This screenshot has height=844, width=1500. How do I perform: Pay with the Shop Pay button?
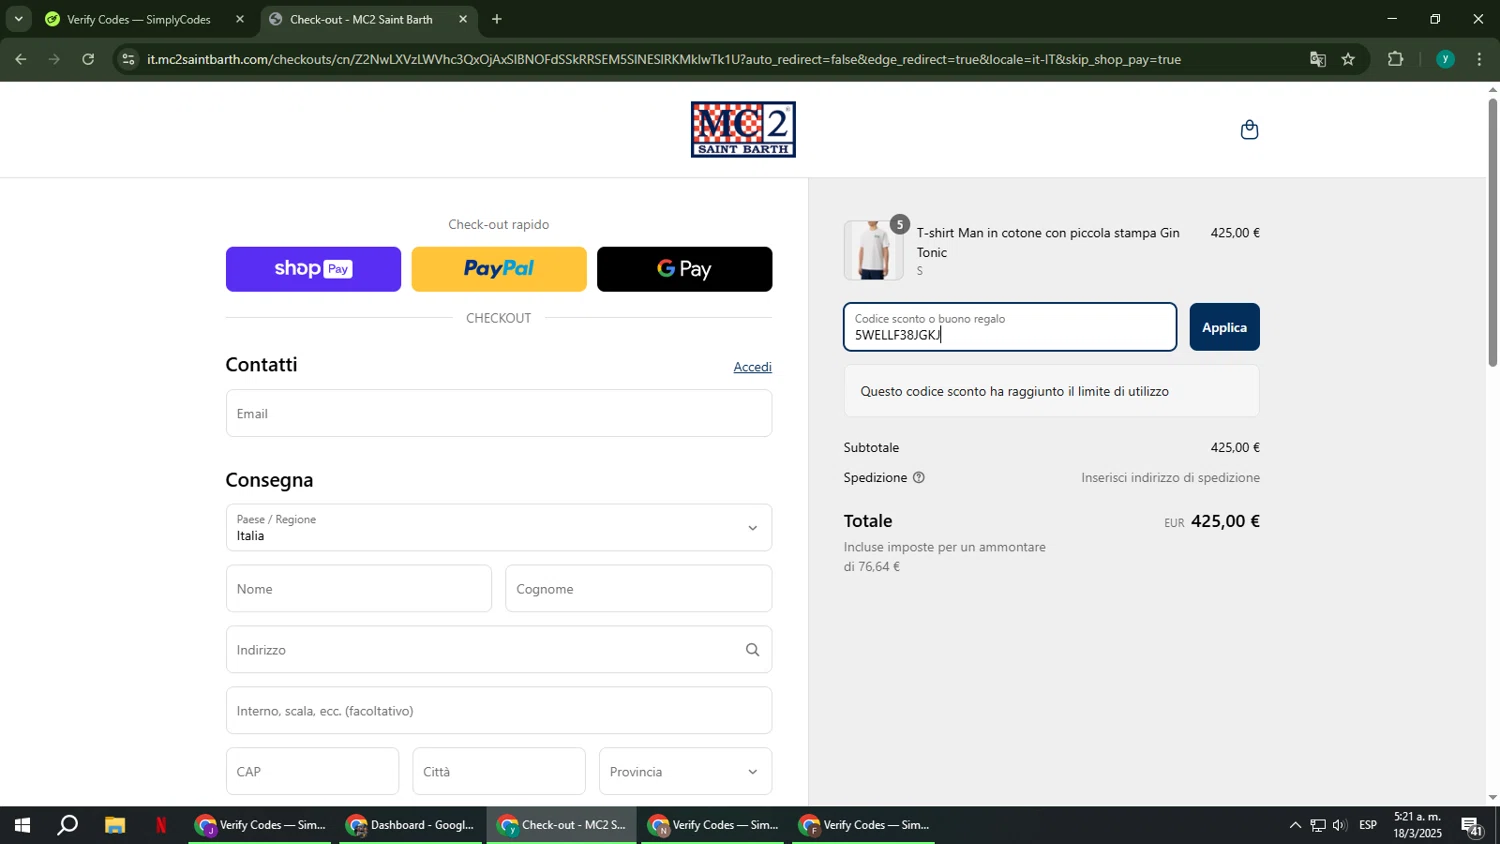click(313, 269)
